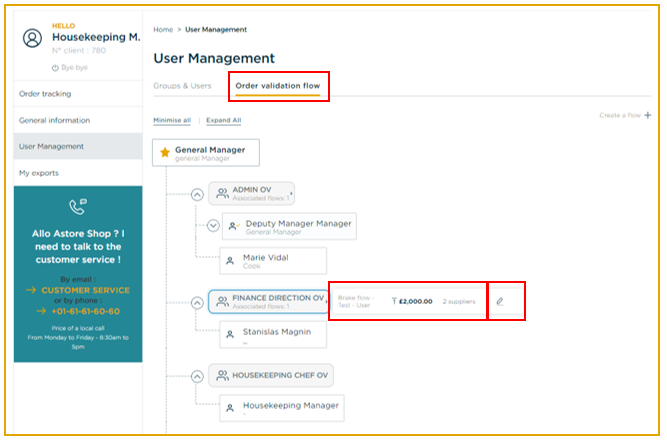Select the General Manager node
This screenshot has height=442, width=667.
206,152
